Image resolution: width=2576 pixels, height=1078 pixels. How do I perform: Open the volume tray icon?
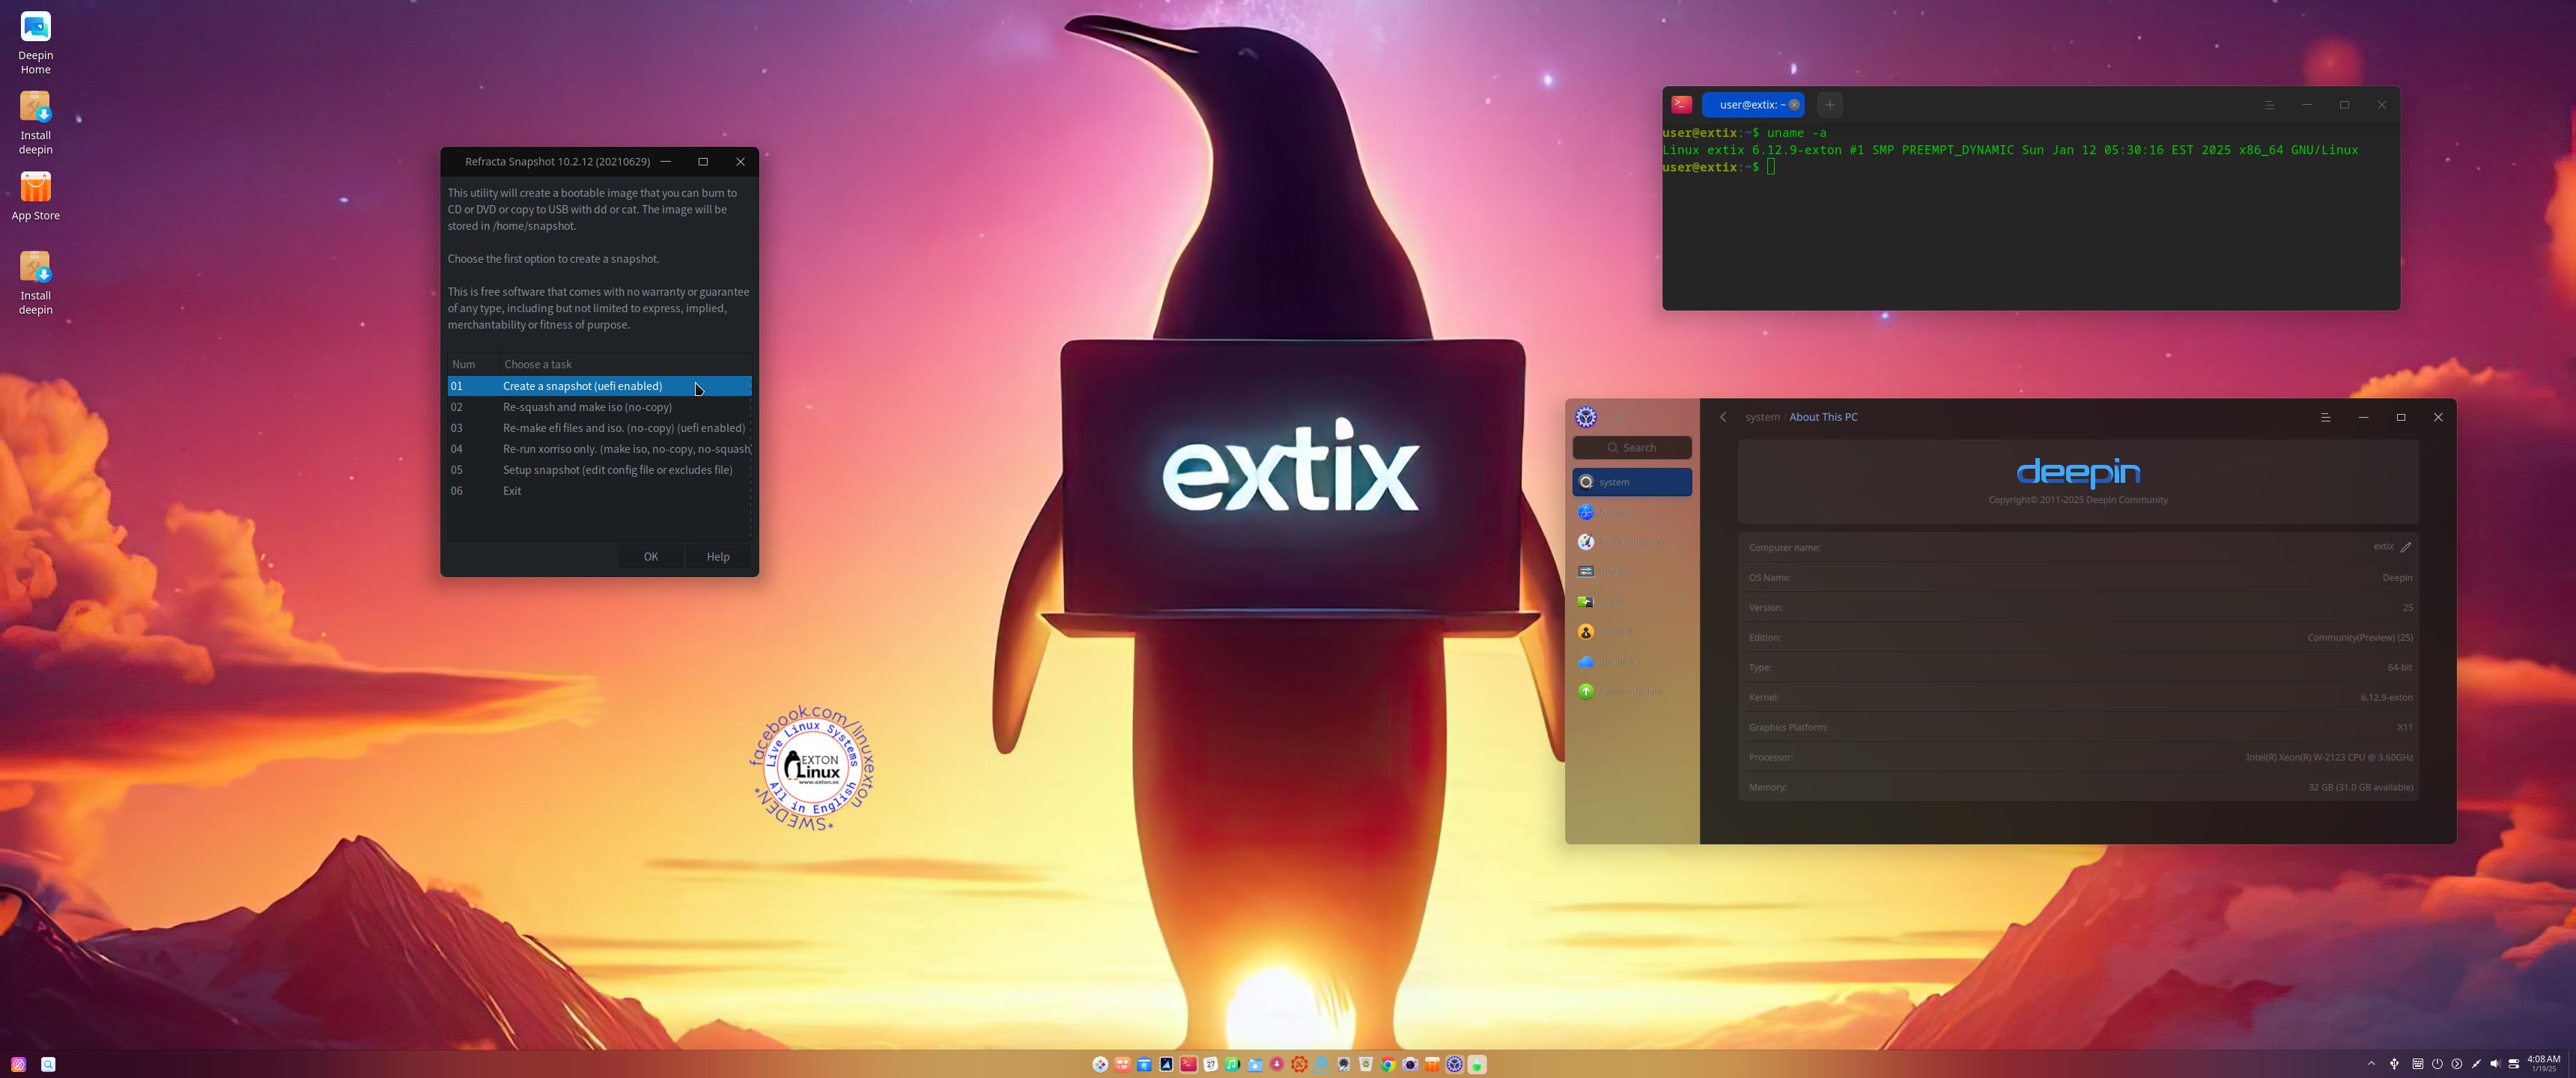pos(2495,1064)
